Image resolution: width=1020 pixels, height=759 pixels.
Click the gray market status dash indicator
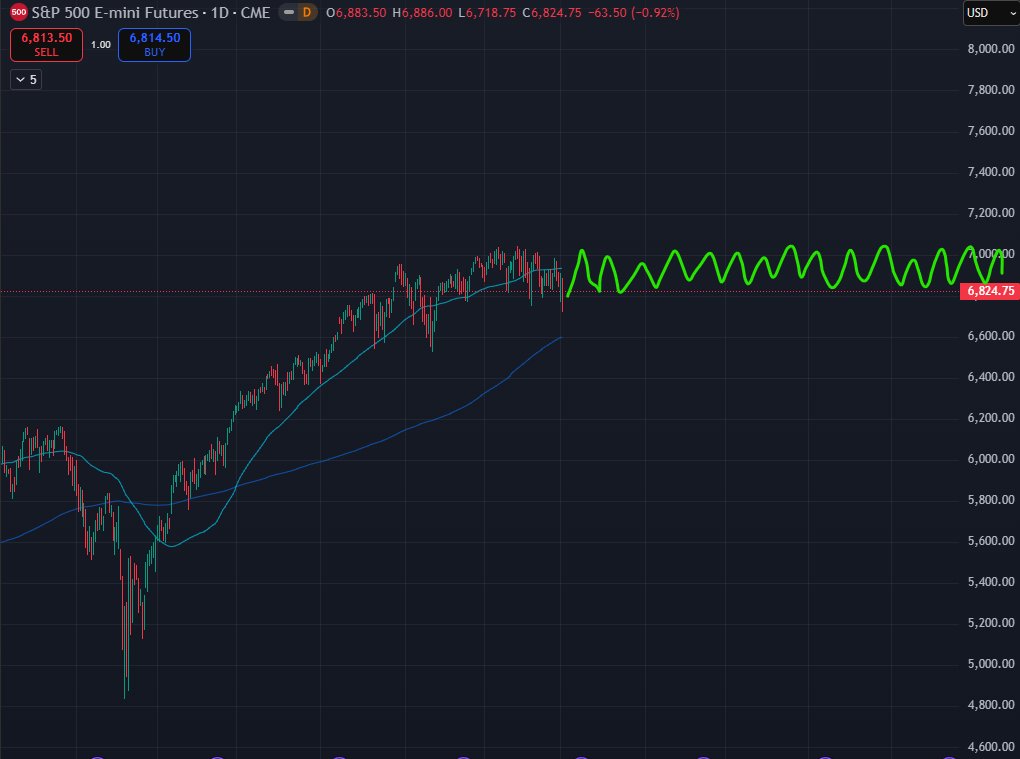coord(289,12)
